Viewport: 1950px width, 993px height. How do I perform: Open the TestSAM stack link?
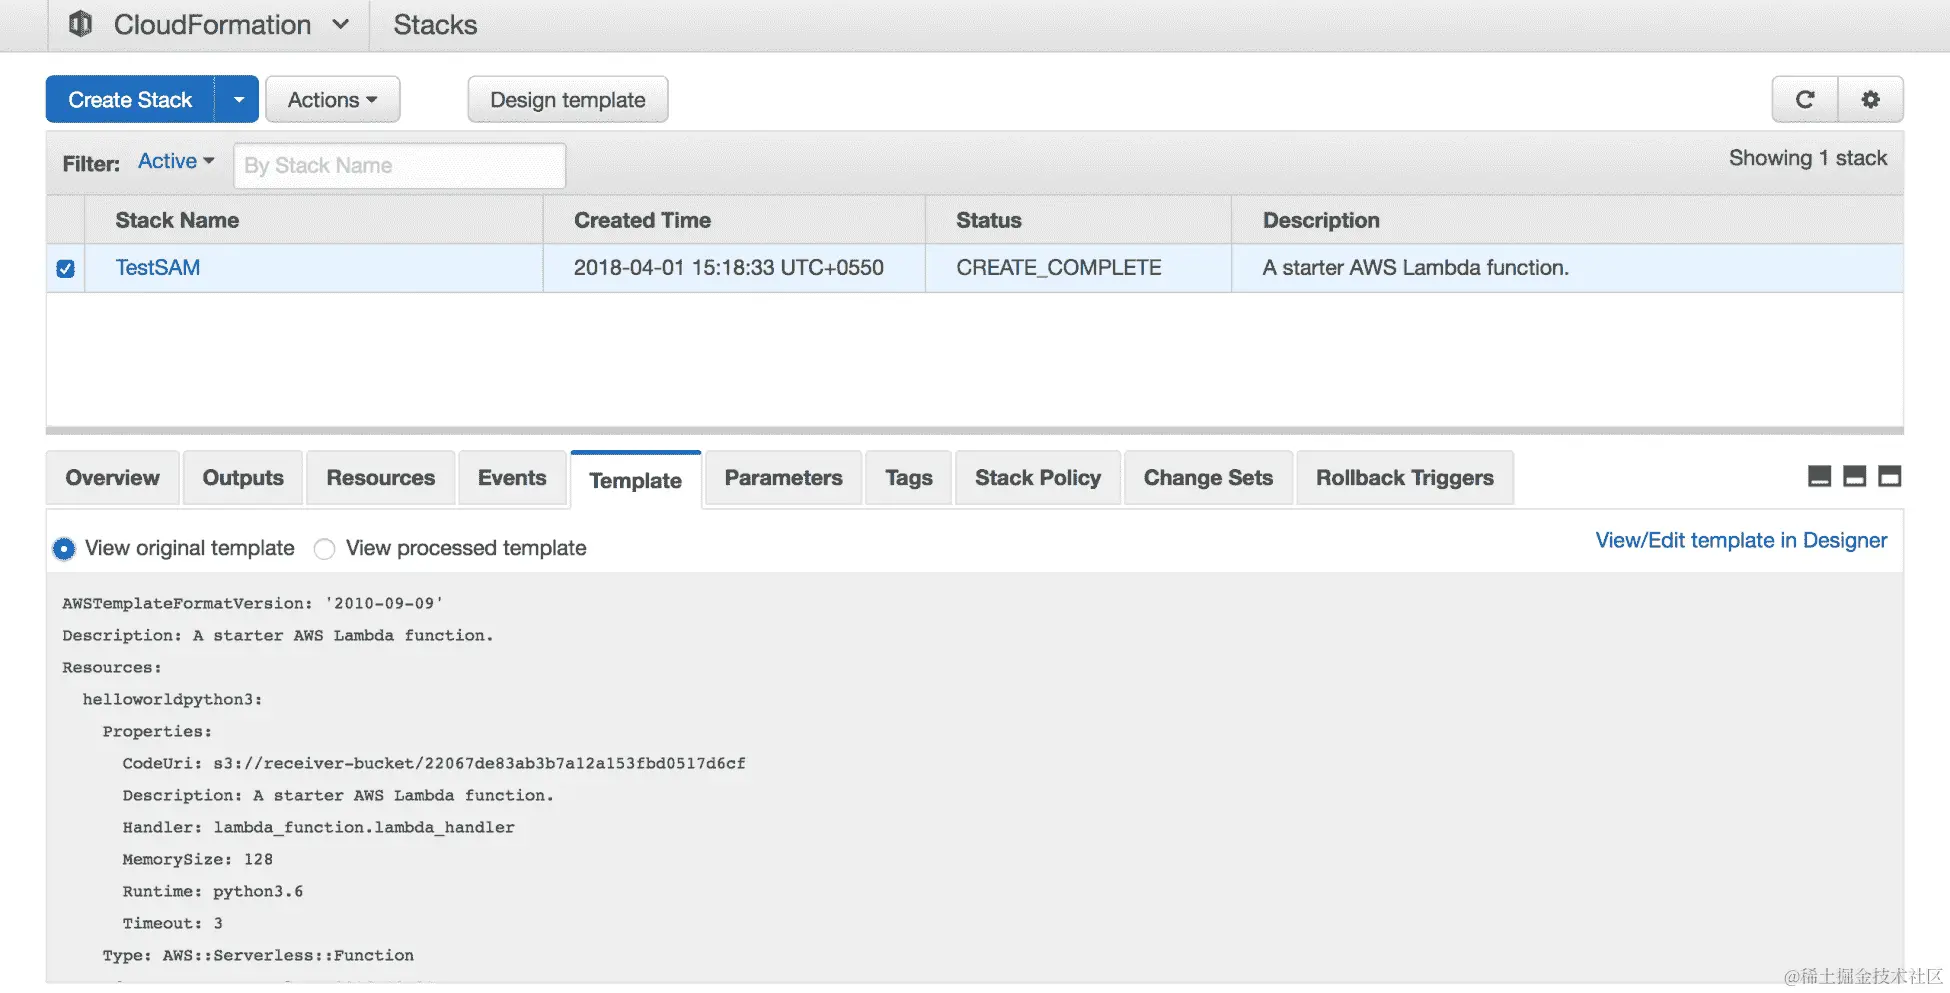(158, 268)
